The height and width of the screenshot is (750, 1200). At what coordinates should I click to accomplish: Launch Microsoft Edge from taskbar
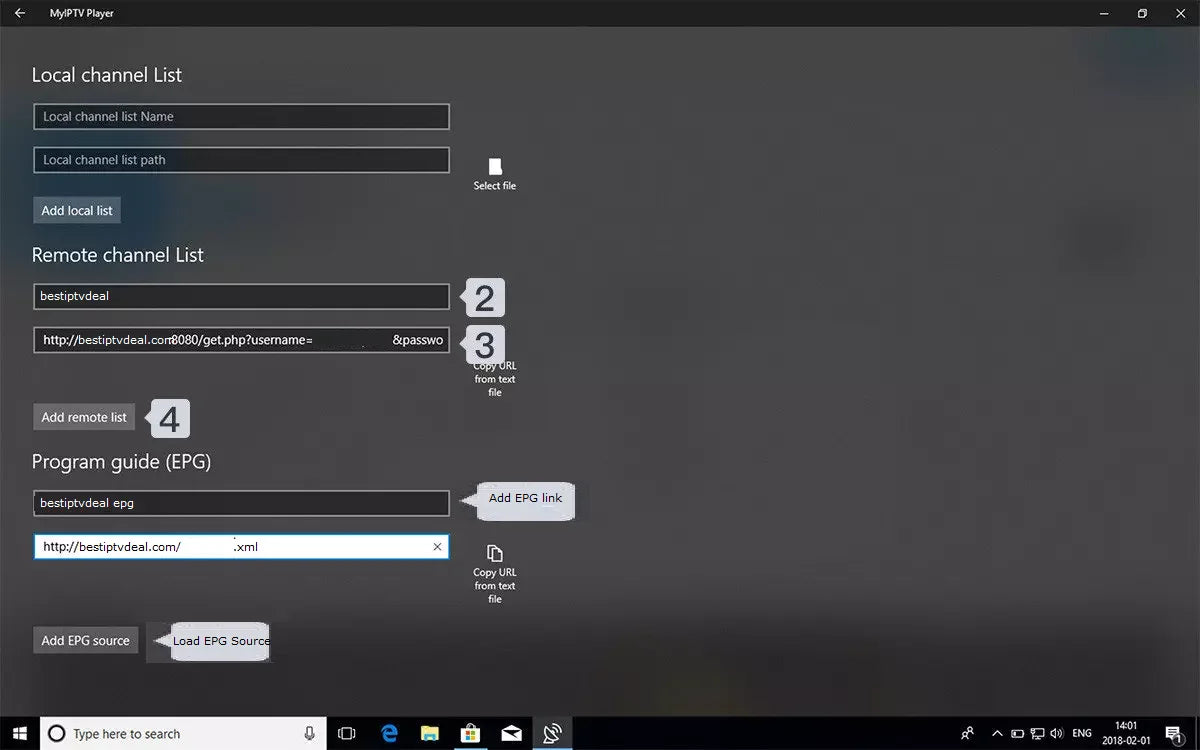pyautogui.click(x=389, y=733)
